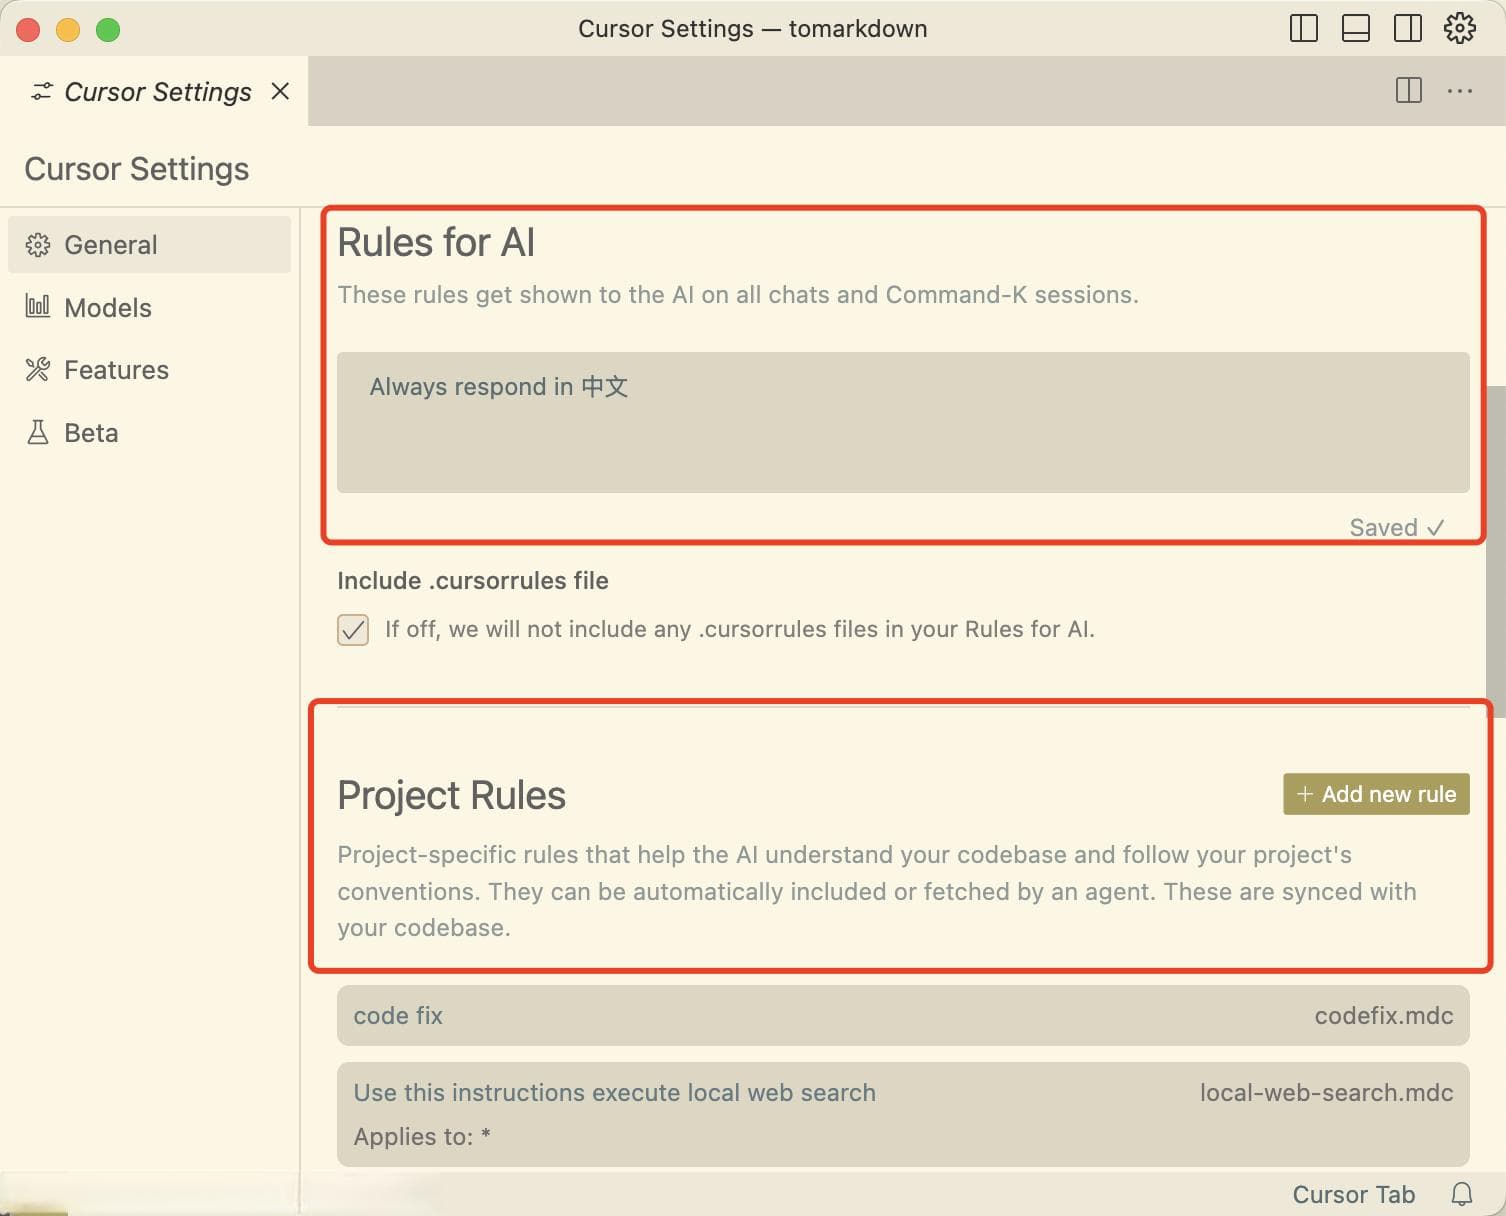Click Beta flask icon in sidebar
Viewport: 1506px width, 1216px height.
coord(38,433)
